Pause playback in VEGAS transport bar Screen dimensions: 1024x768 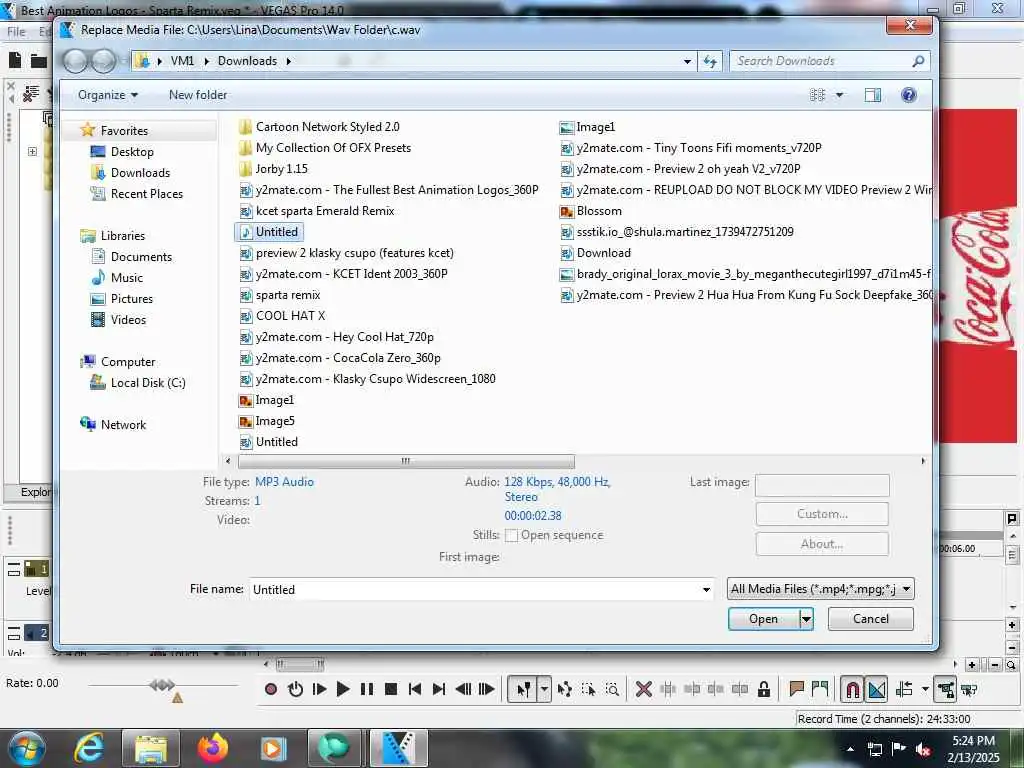(x=367, y=689)
